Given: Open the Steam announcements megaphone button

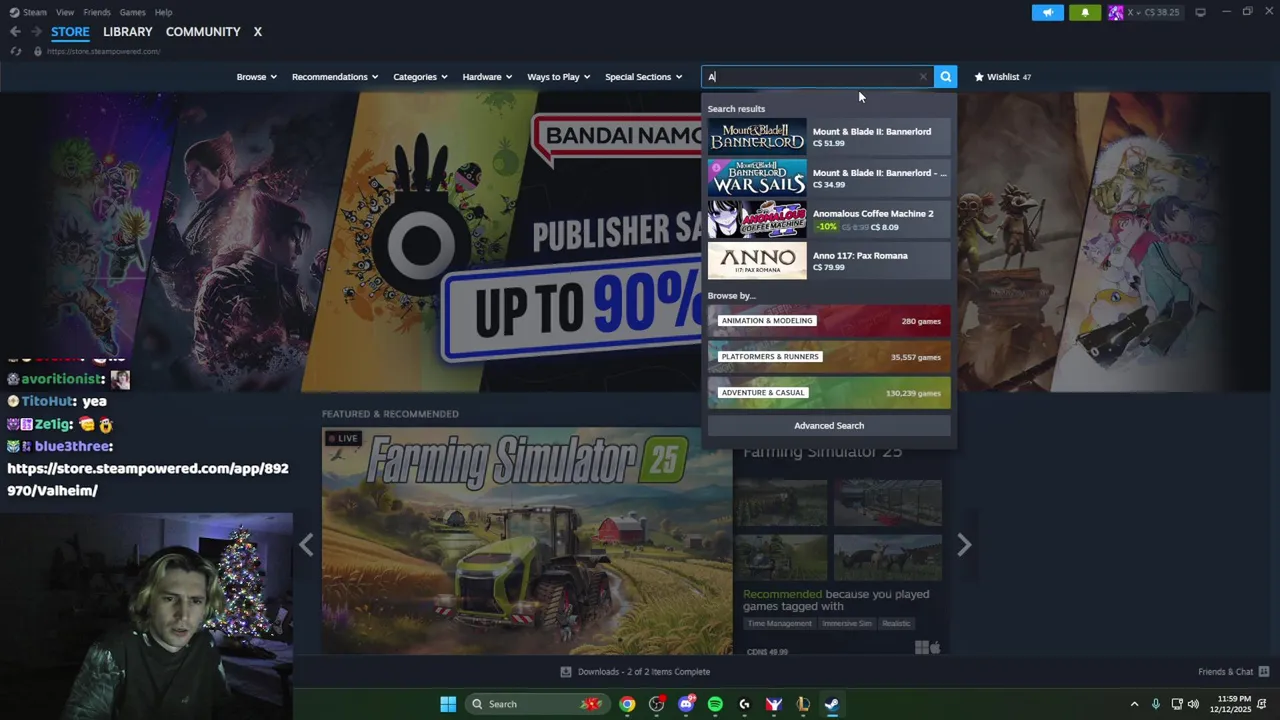Looking at the screenshot, I should pyautogui.click(x=1047, y=12).
